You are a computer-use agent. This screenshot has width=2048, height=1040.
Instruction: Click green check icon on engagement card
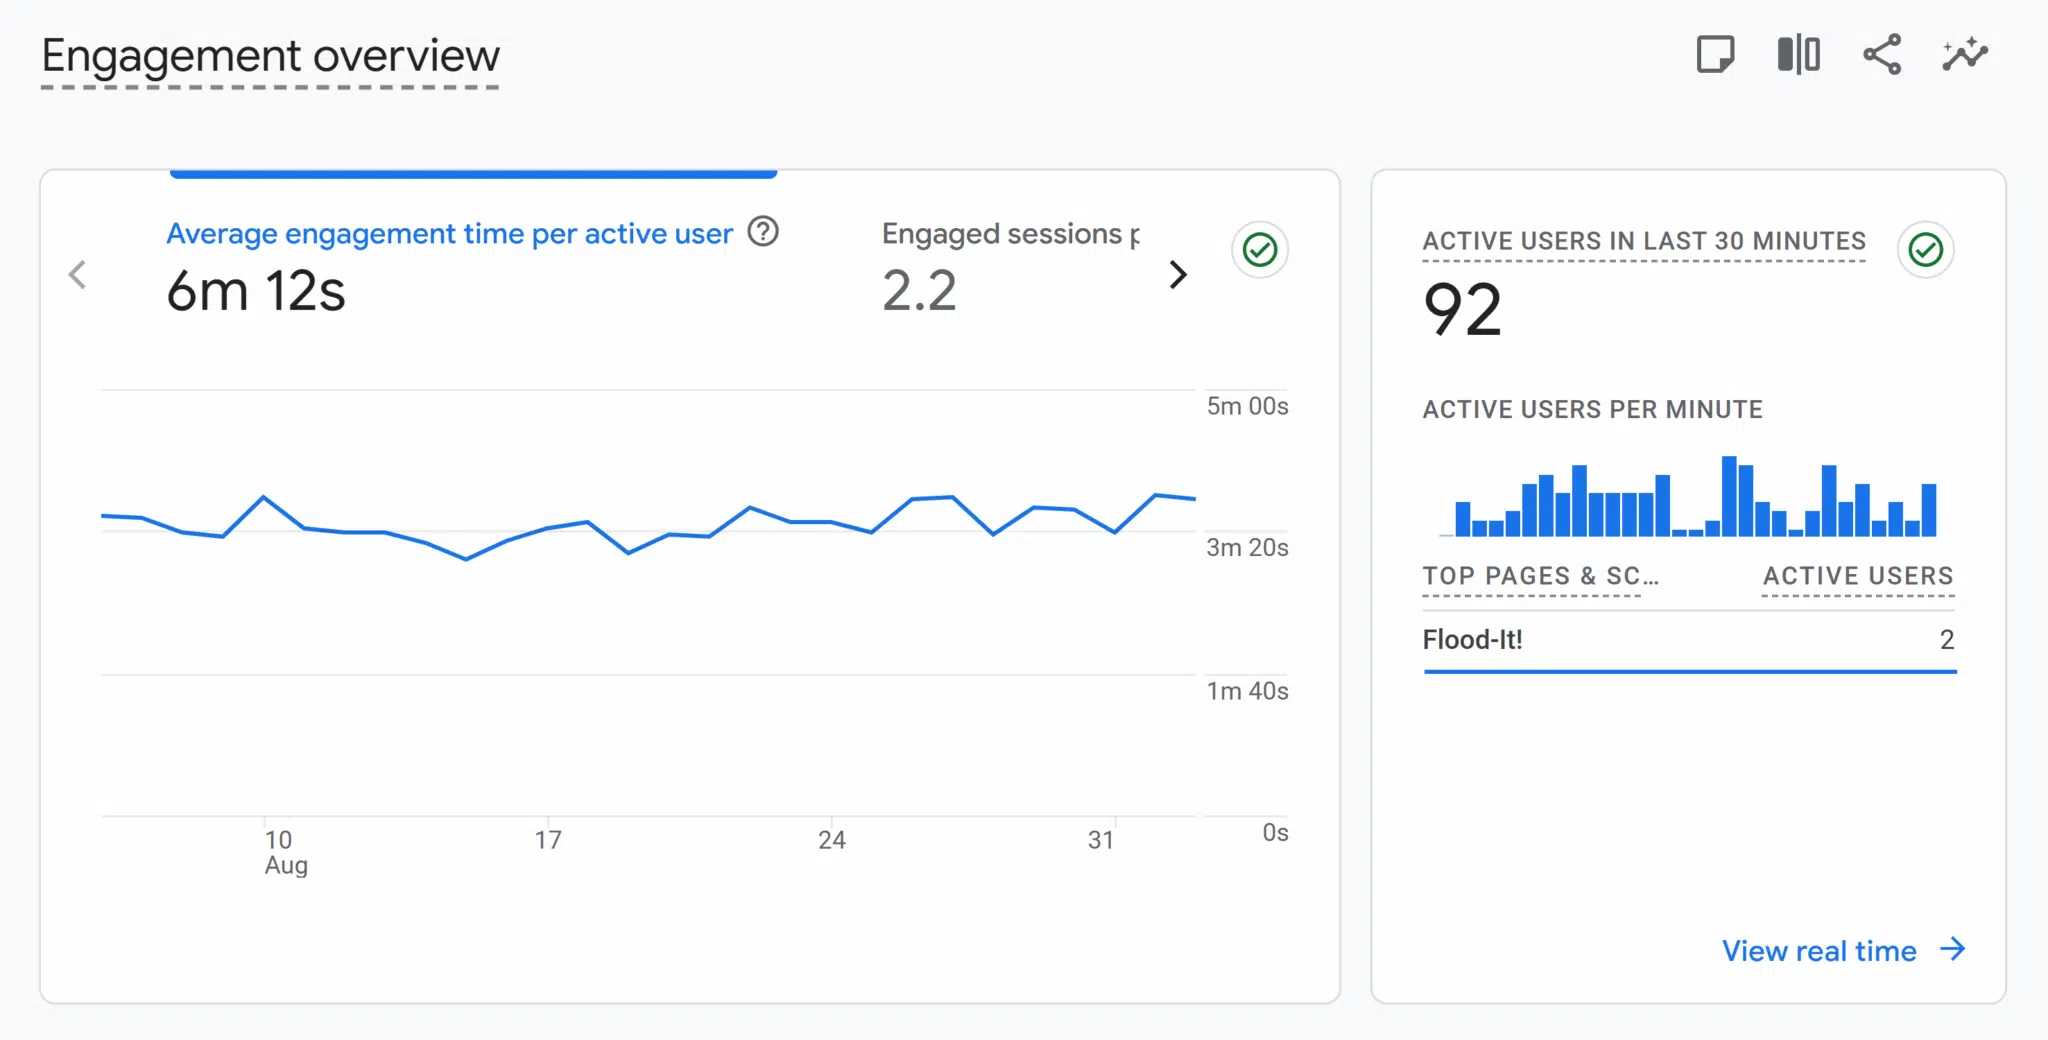[1259, 249]
